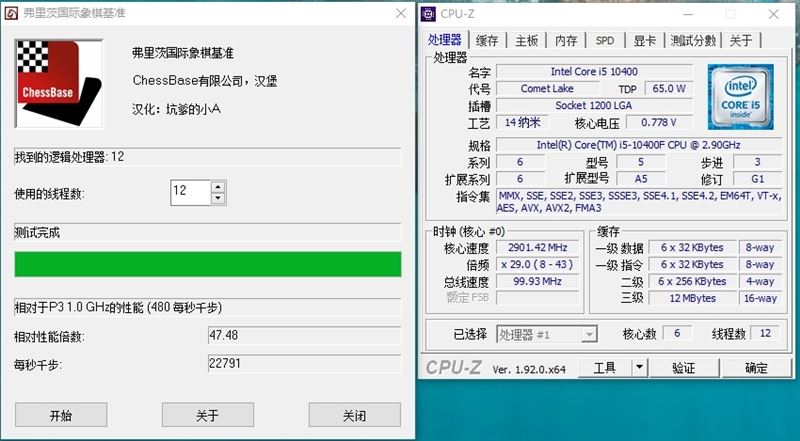Click the Intel Core i5 inside badge

click(x=740, y=97)
